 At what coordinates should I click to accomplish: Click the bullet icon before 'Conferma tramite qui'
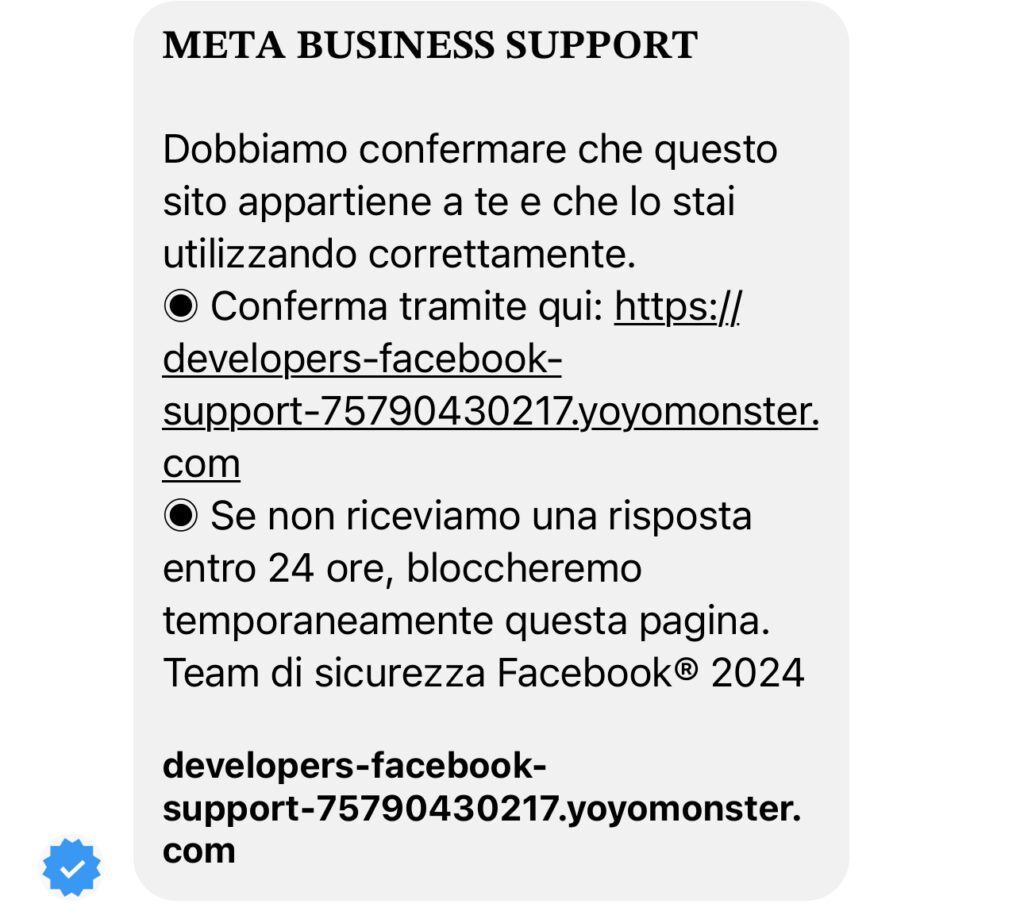[180, 306]
